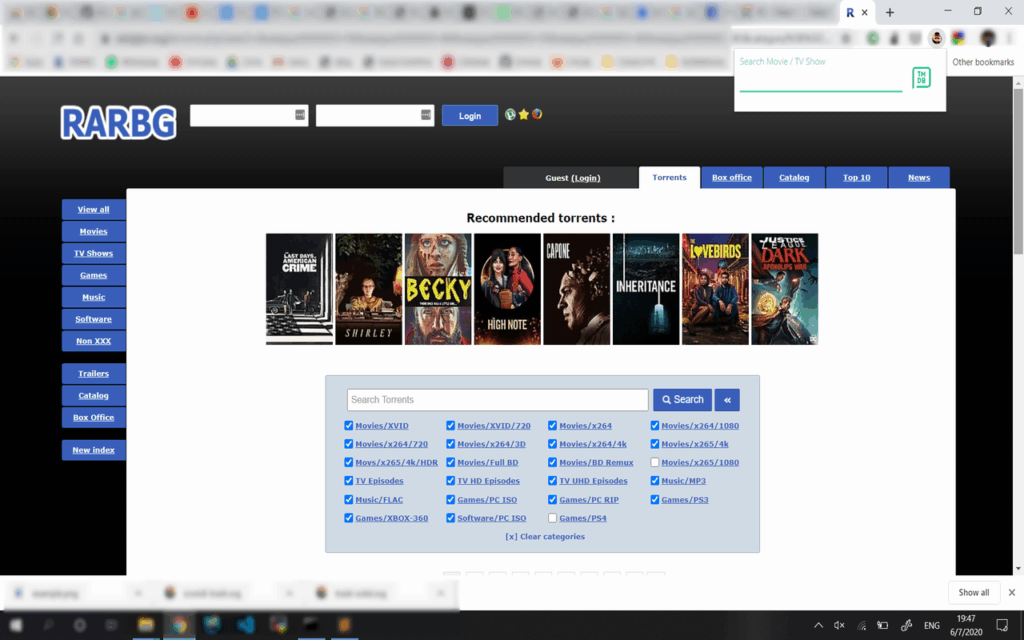Uncheck Movies/x264/1080 checkbox
This screenshot has height=640, width=1024.
click(654, 425)
